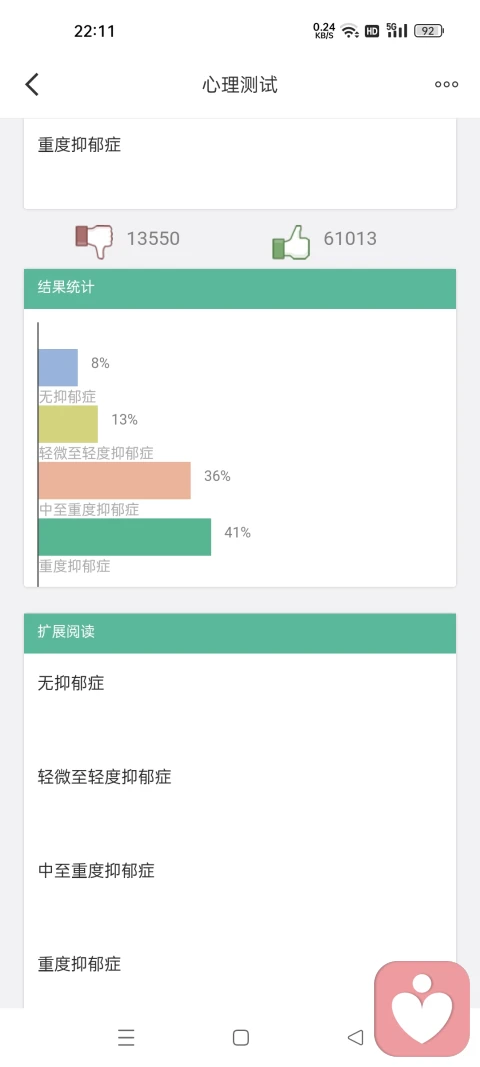Image resolution: width=480 pixels, height=1067 pixels.
Task: Open the three-dot more options menu
Action: [x=446, y=84]
